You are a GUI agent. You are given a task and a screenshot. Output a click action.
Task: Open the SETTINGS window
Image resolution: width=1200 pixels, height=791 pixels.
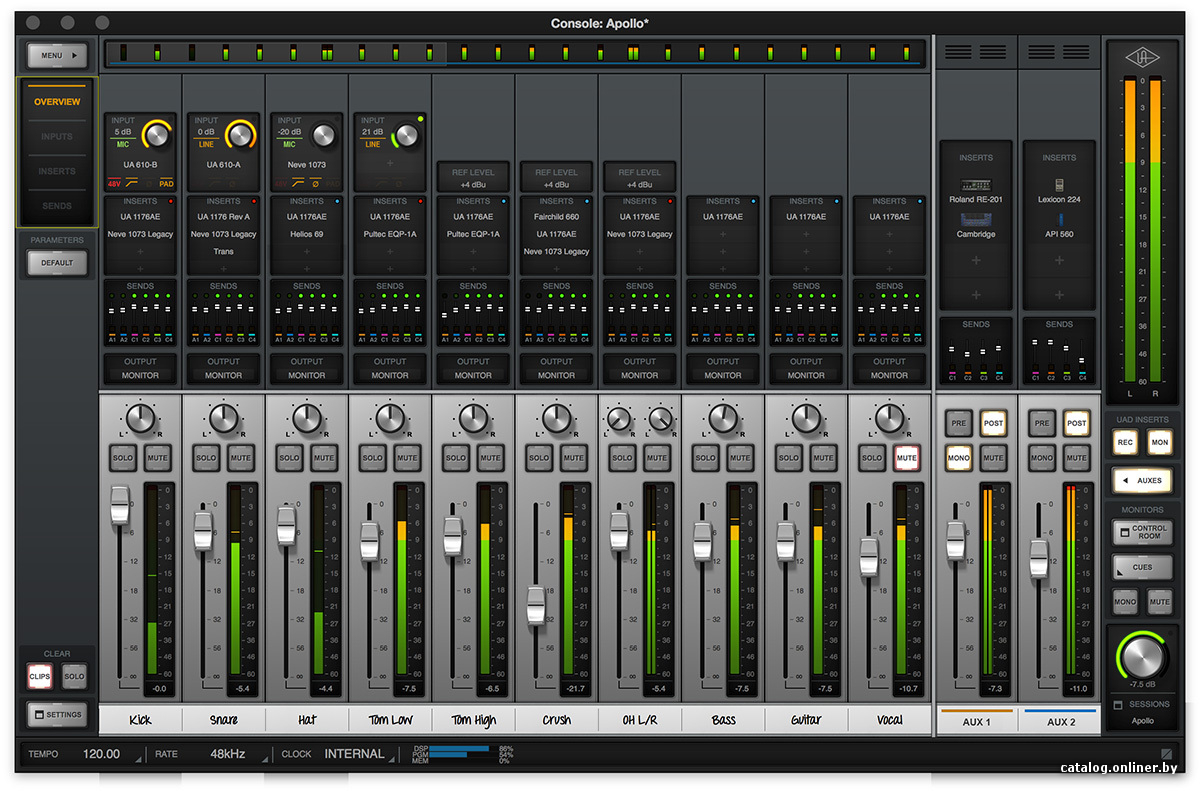click(x=57, y=715)
